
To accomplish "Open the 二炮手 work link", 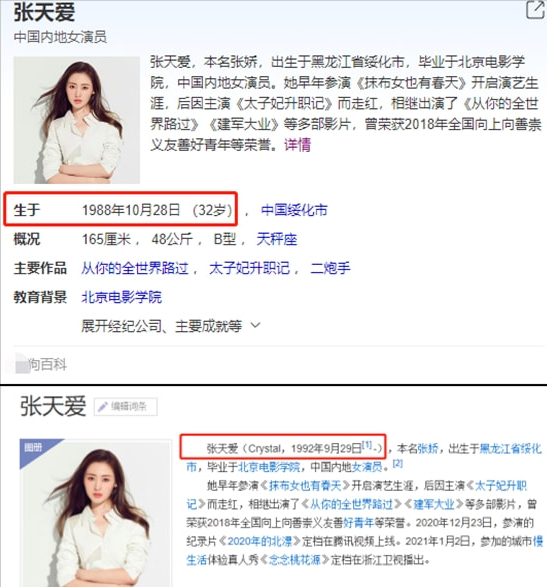I will point(331,268).
